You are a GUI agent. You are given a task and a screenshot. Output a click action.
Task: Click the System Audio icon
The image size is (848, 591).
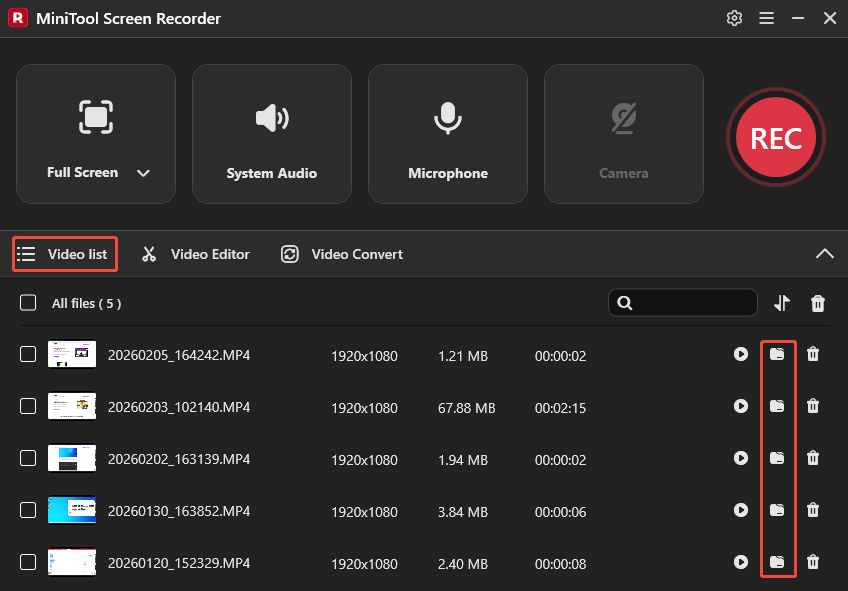coord(272,116)
